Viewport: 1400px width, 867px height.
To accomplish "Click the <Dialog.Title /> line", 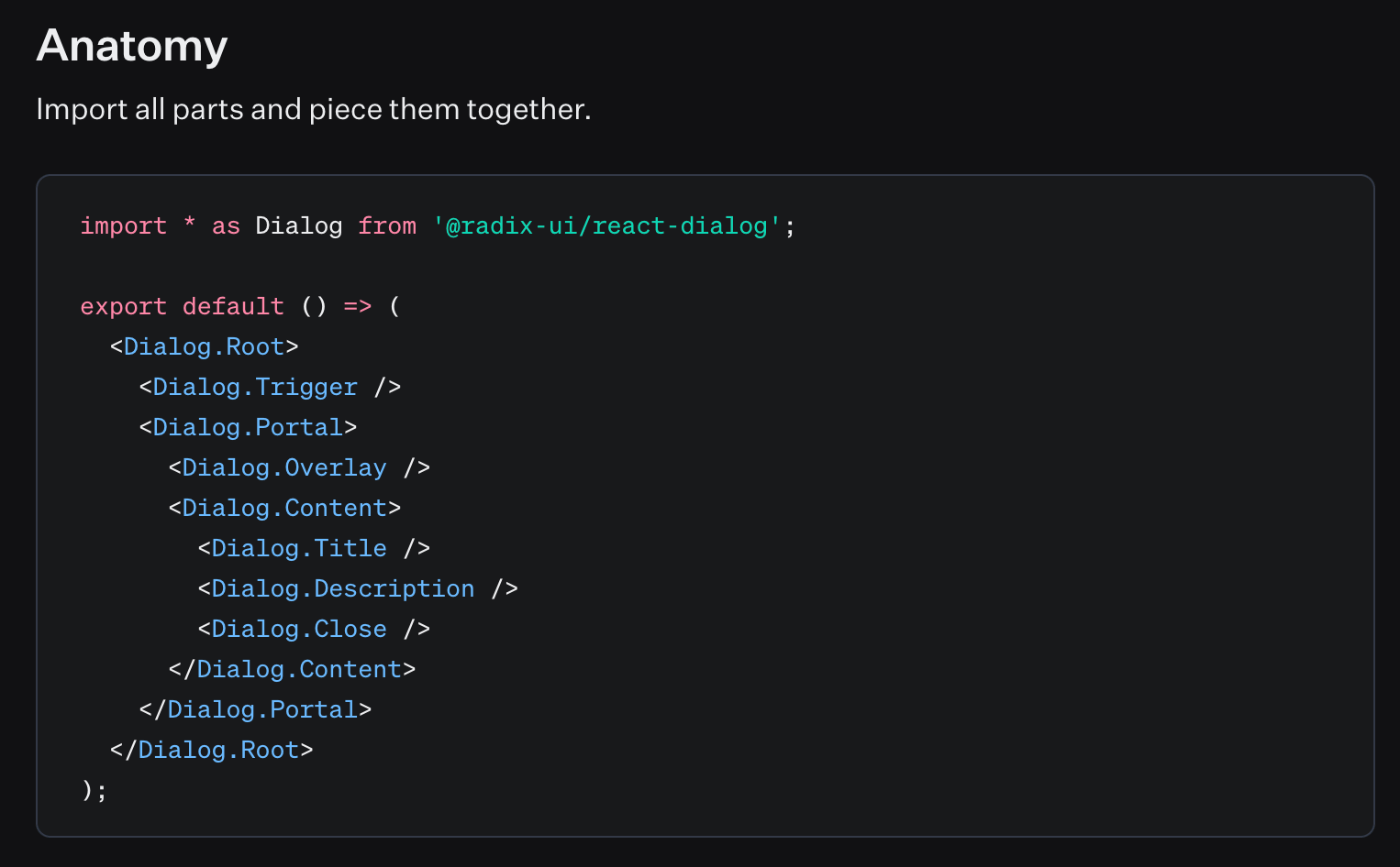I will (314, 548).
